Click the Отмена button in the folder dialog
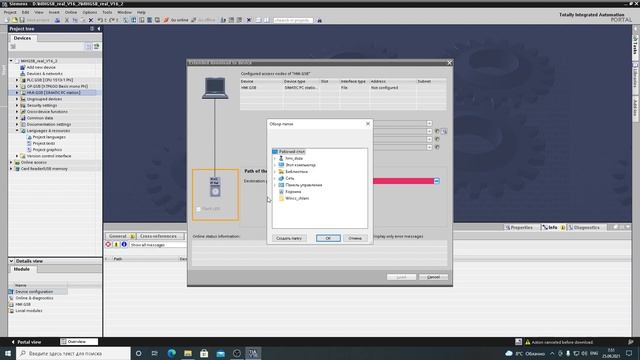 [x=355, y=238]
